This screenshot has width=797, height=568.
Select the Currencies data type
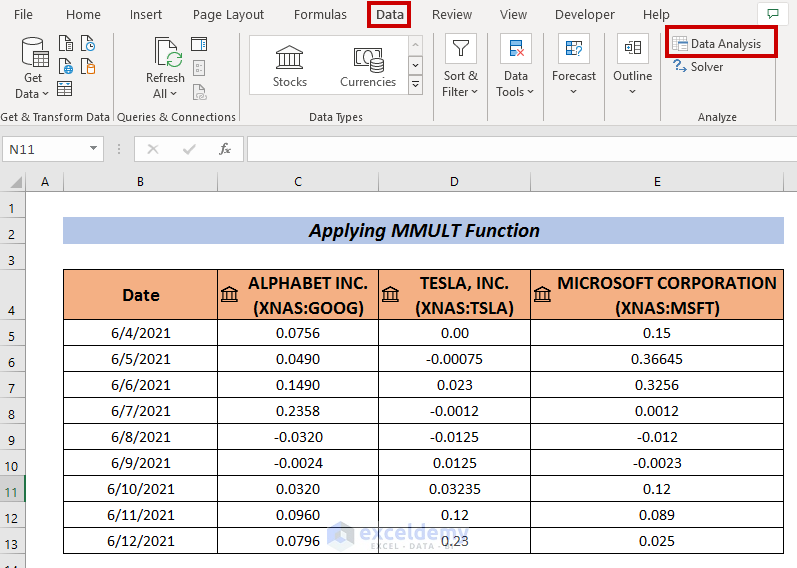[368, 66]
